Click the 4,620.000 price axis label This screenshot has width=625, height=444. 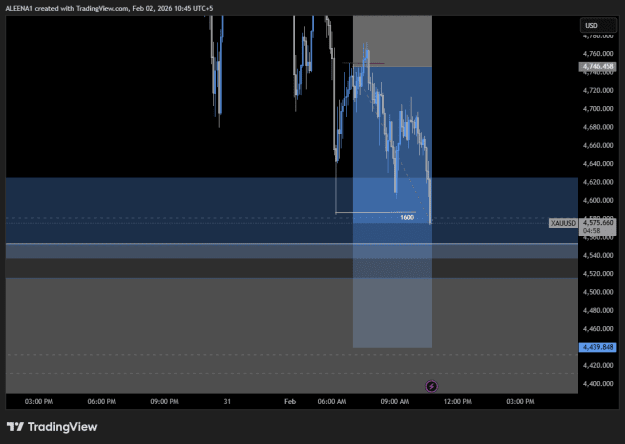[x=598, y=182]
